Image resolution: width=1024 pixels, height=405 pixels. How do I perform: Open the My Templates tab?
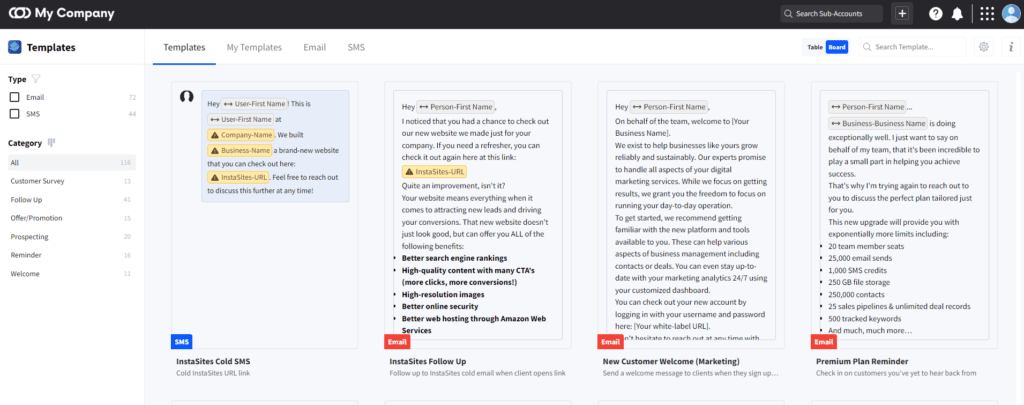click(254, 47)
